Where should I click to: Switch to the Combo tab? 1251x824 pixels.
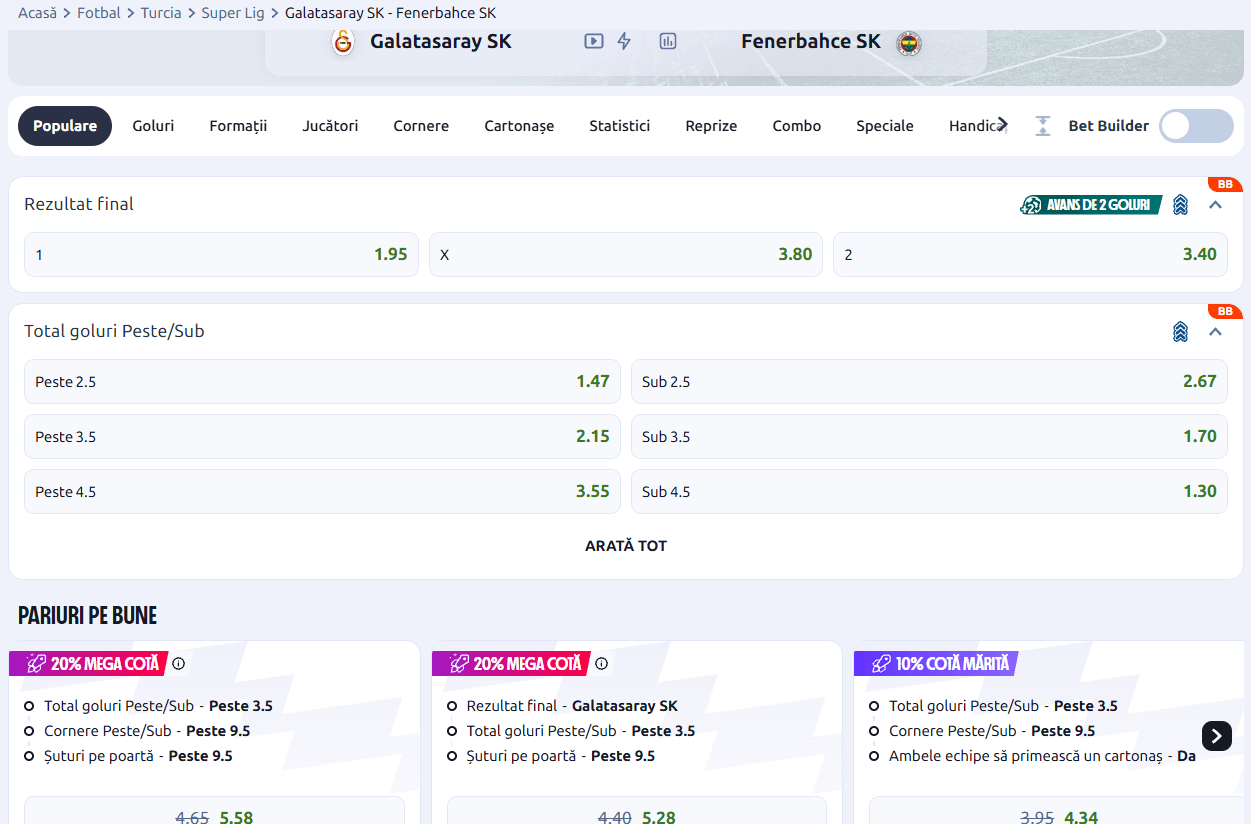797,126
